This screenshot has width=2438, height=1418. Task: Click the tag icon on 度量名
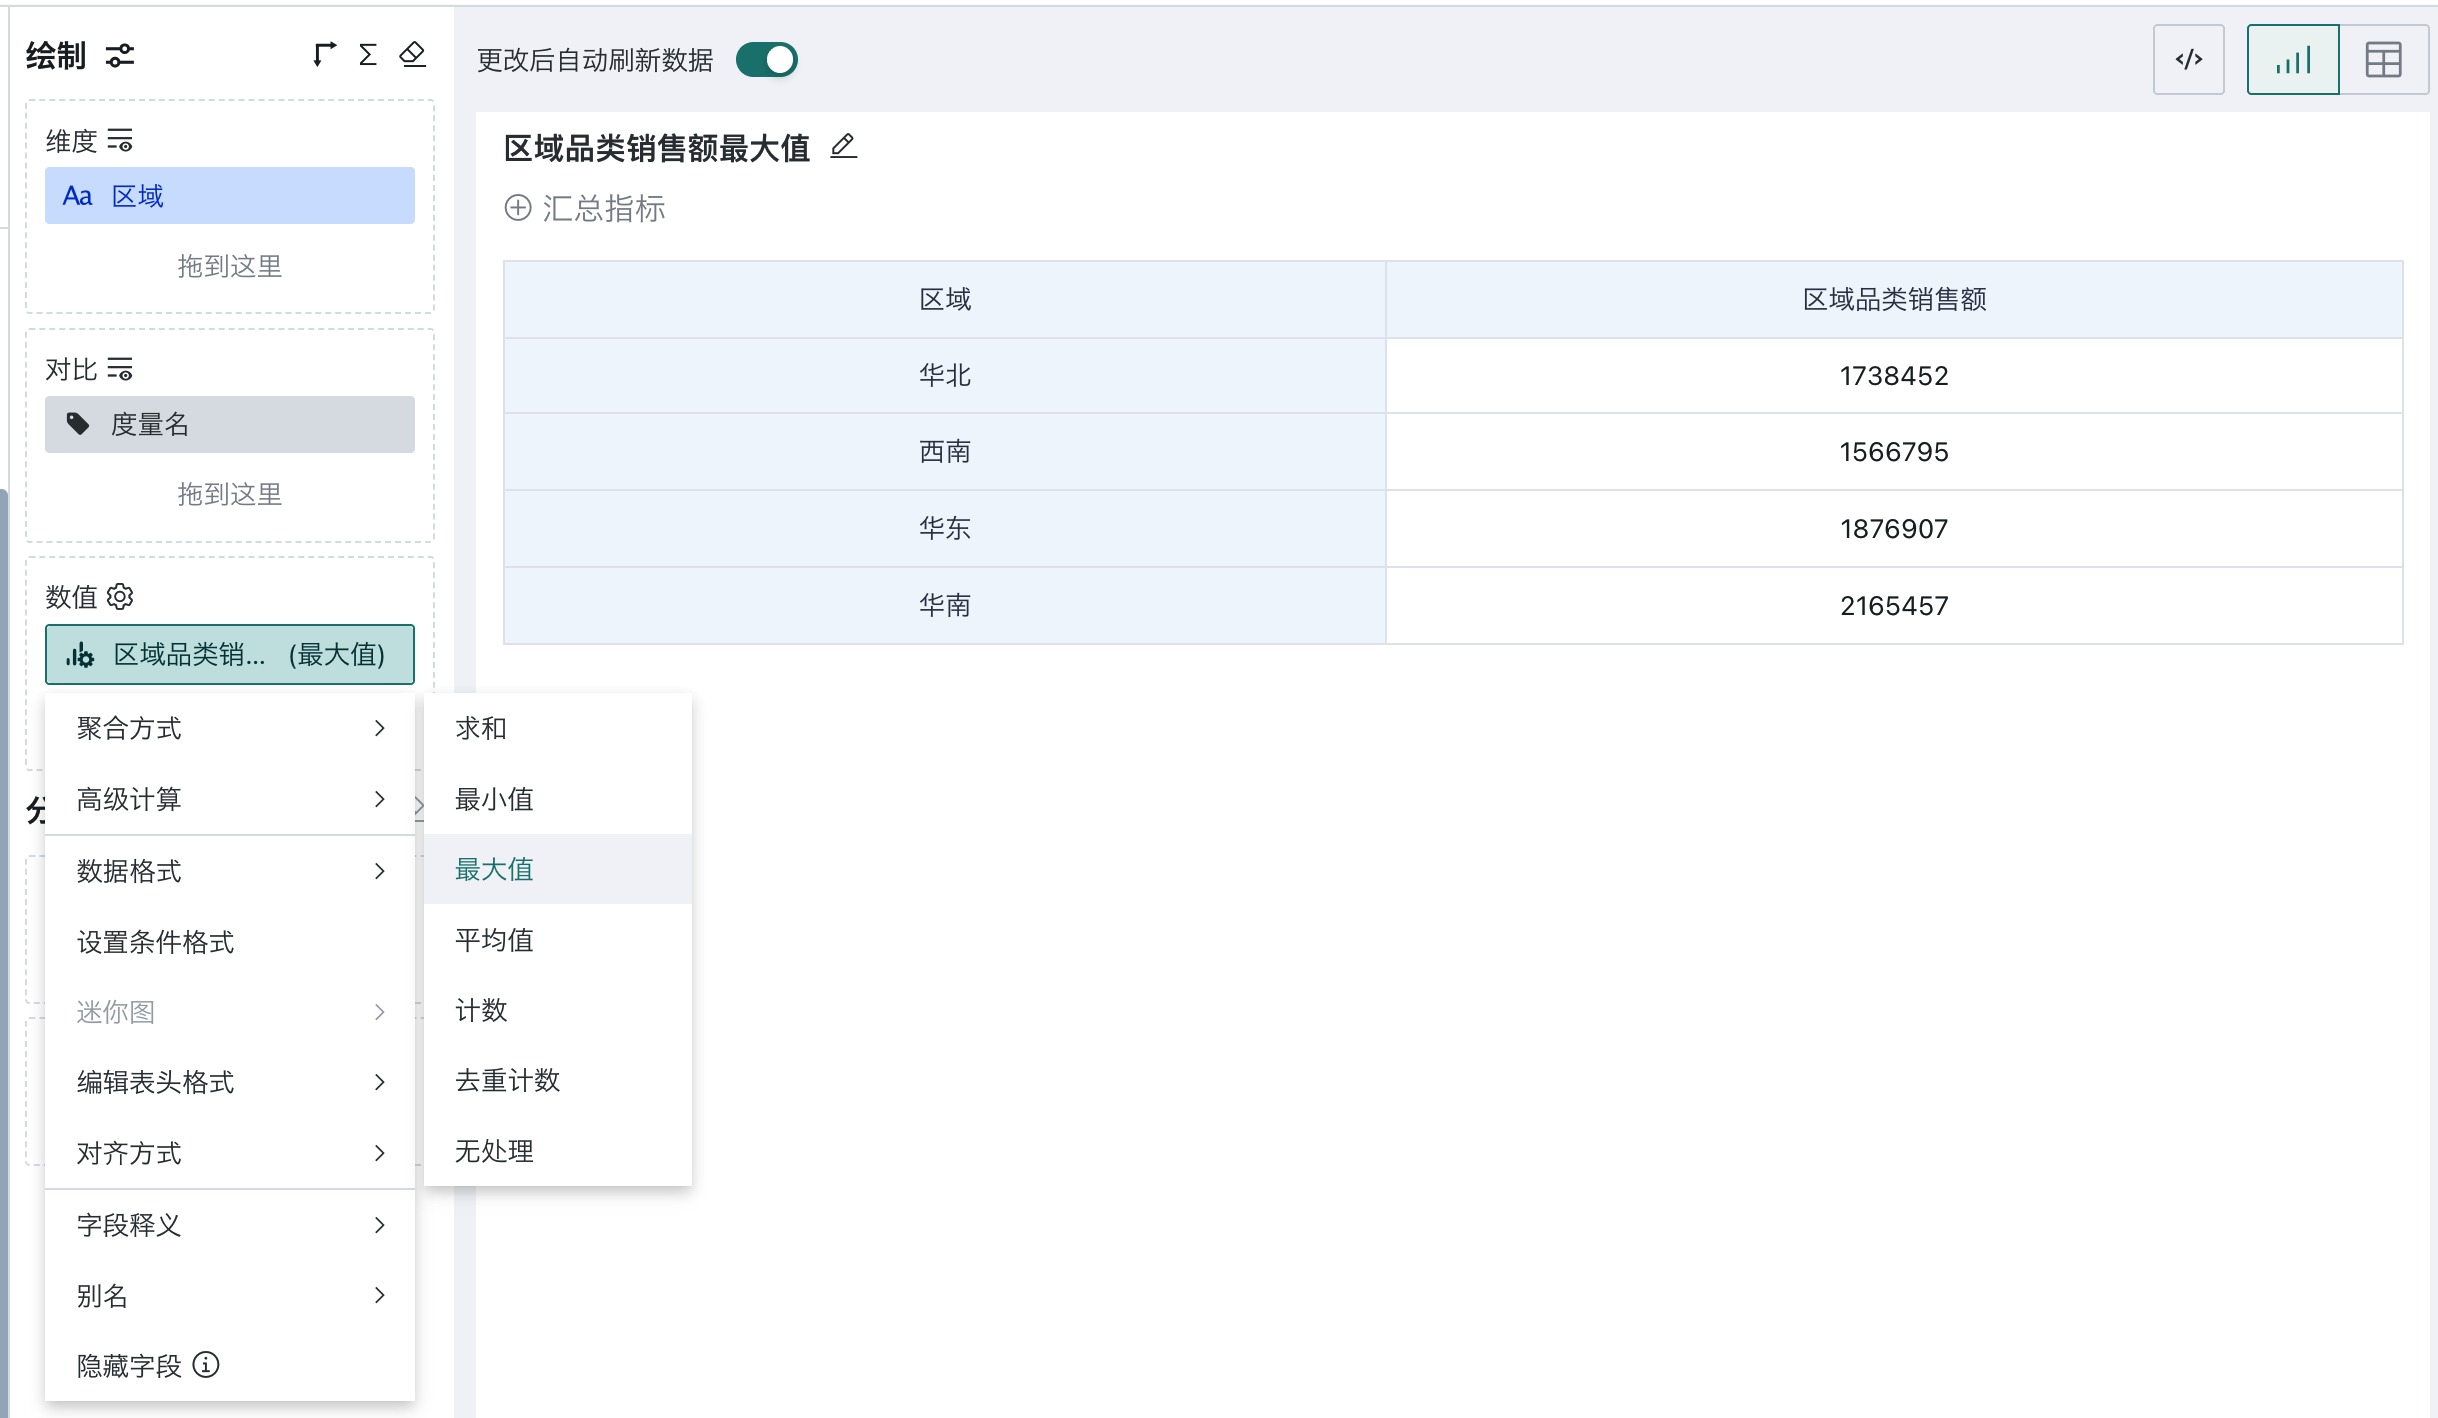click(78, 424)
